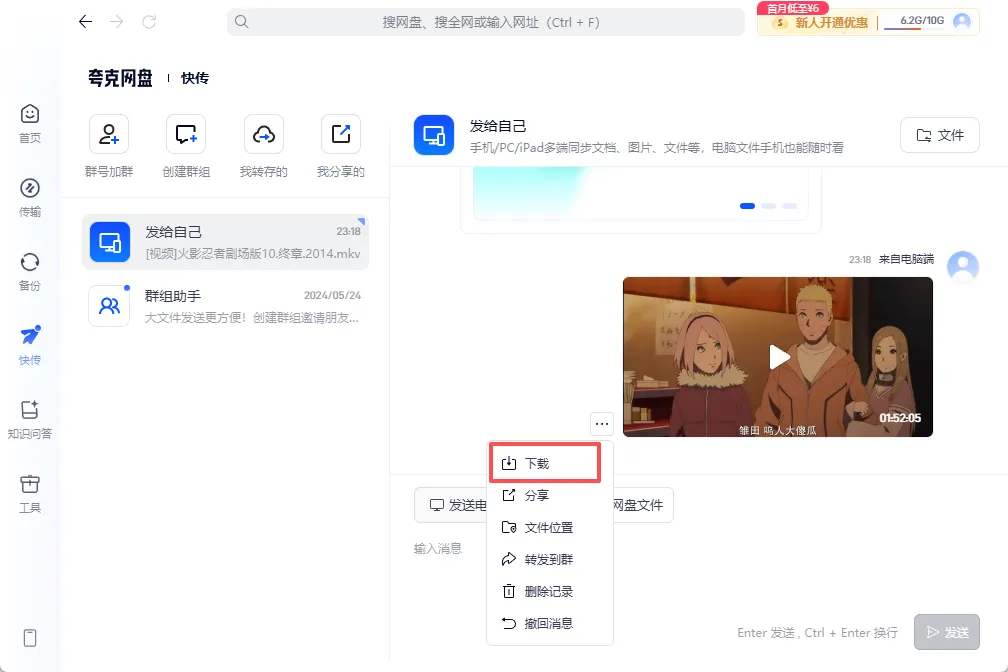1008x672 pixels.
Task: Click the 发送电脑文件 button
Action: click(451, 505)
